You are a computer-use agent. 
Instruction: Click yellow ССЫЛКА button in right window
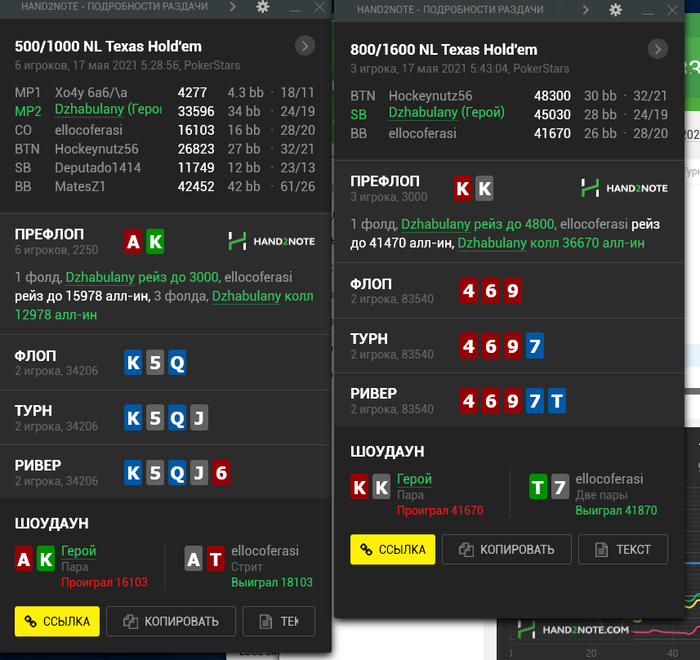click(392, 549)
